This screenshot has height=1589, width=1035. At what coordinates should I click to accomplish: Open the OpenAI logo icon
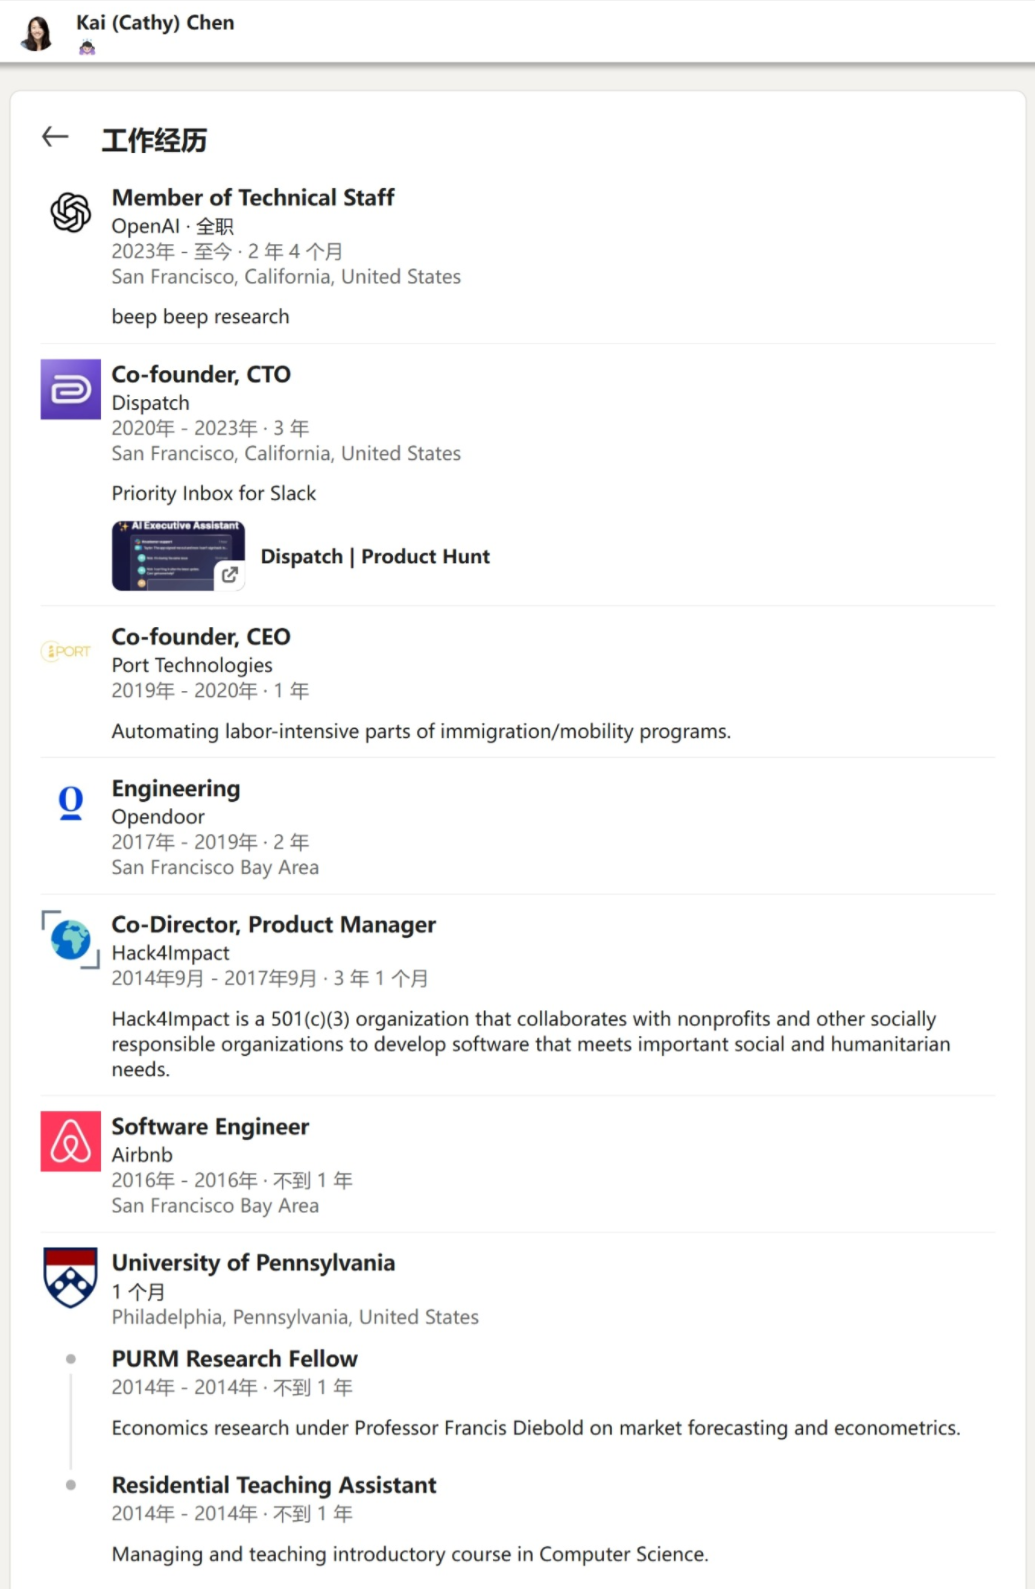click(71, 212)
